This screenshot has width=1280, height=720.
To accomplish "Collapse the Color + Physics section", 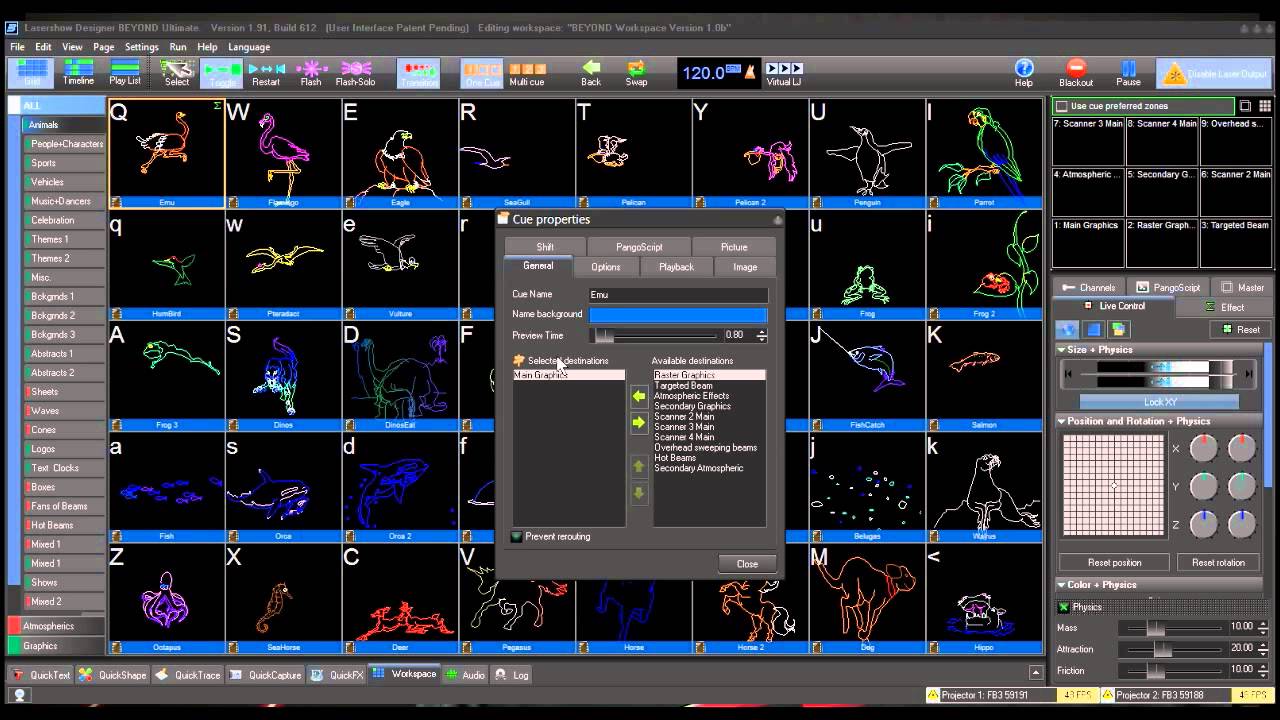I will [x=1062, y=585].
